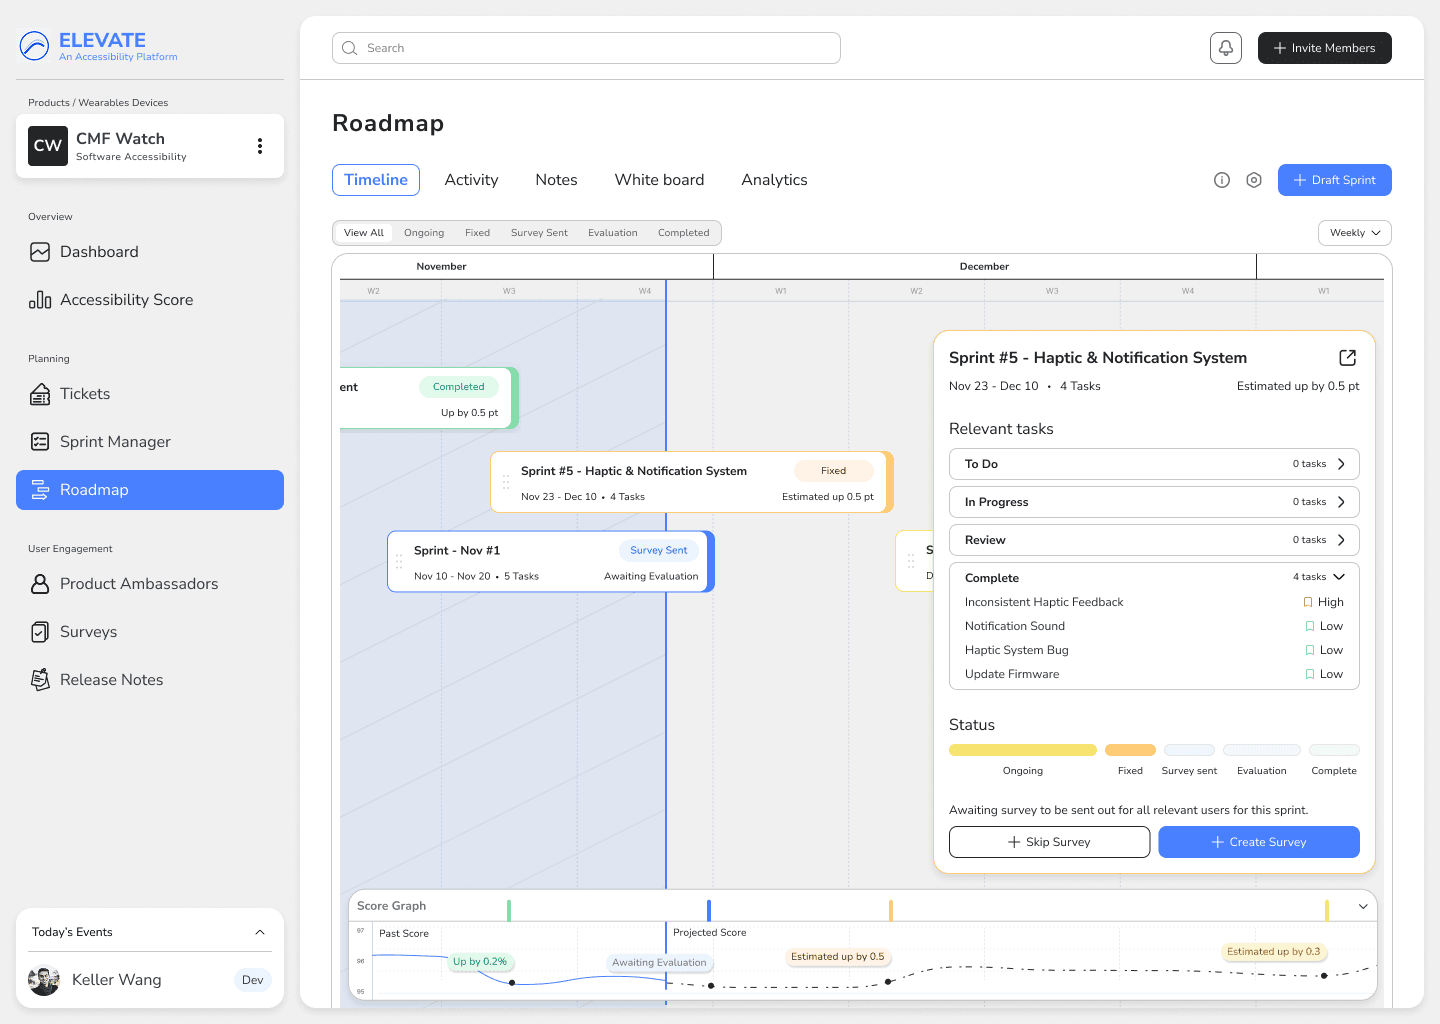Click the Search input field
This screenshot has height=1024, width=1440.
[x=586, y=48]
